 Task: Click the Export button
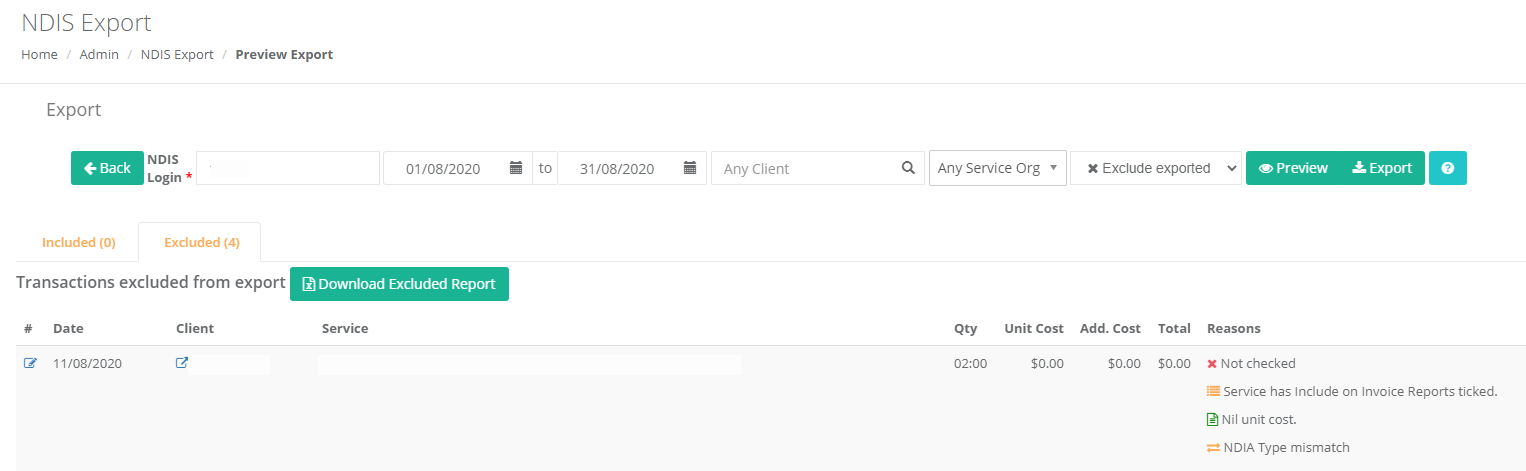coord(1382,168)
